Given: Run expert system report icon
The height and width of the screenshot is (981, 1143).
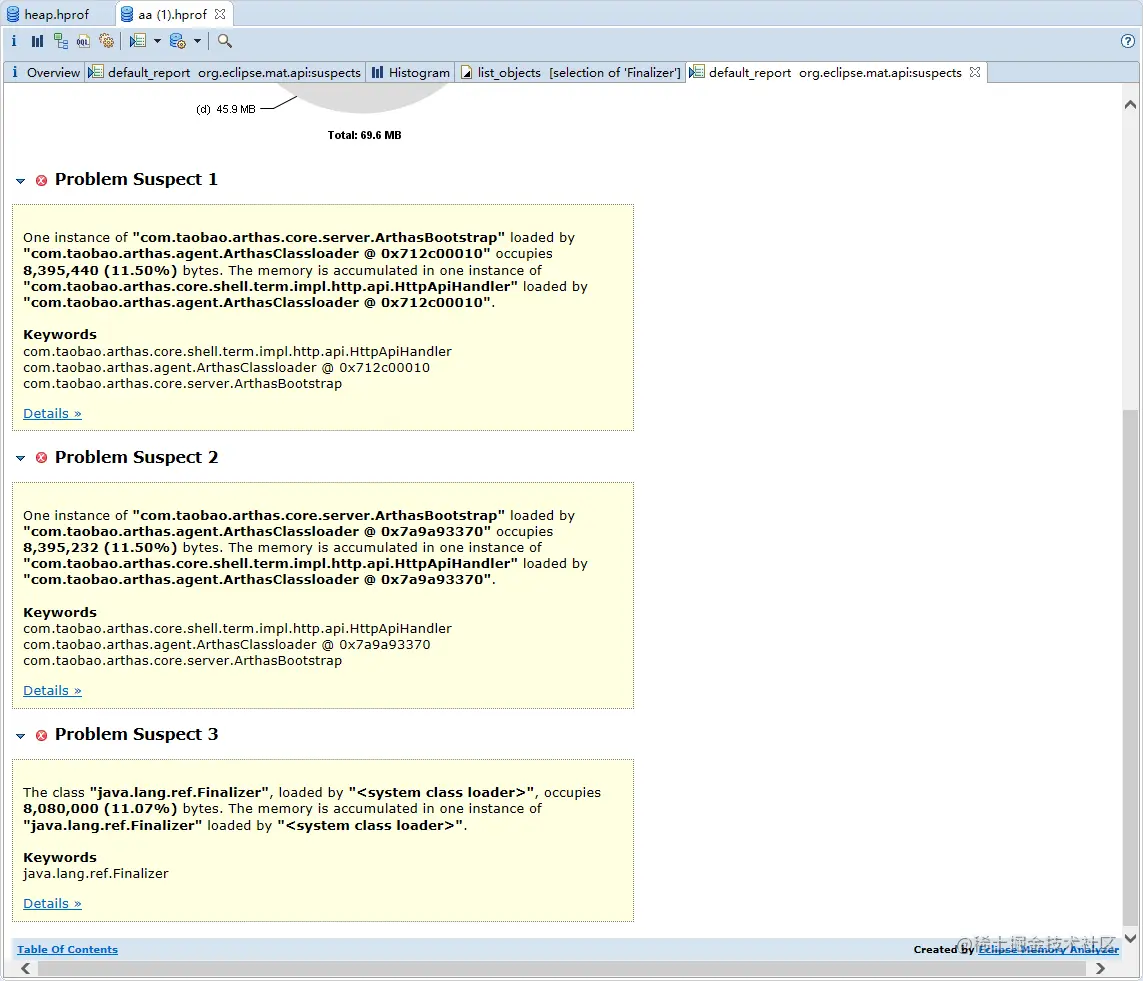Looking at the screenshot, I should pos(138,41).
